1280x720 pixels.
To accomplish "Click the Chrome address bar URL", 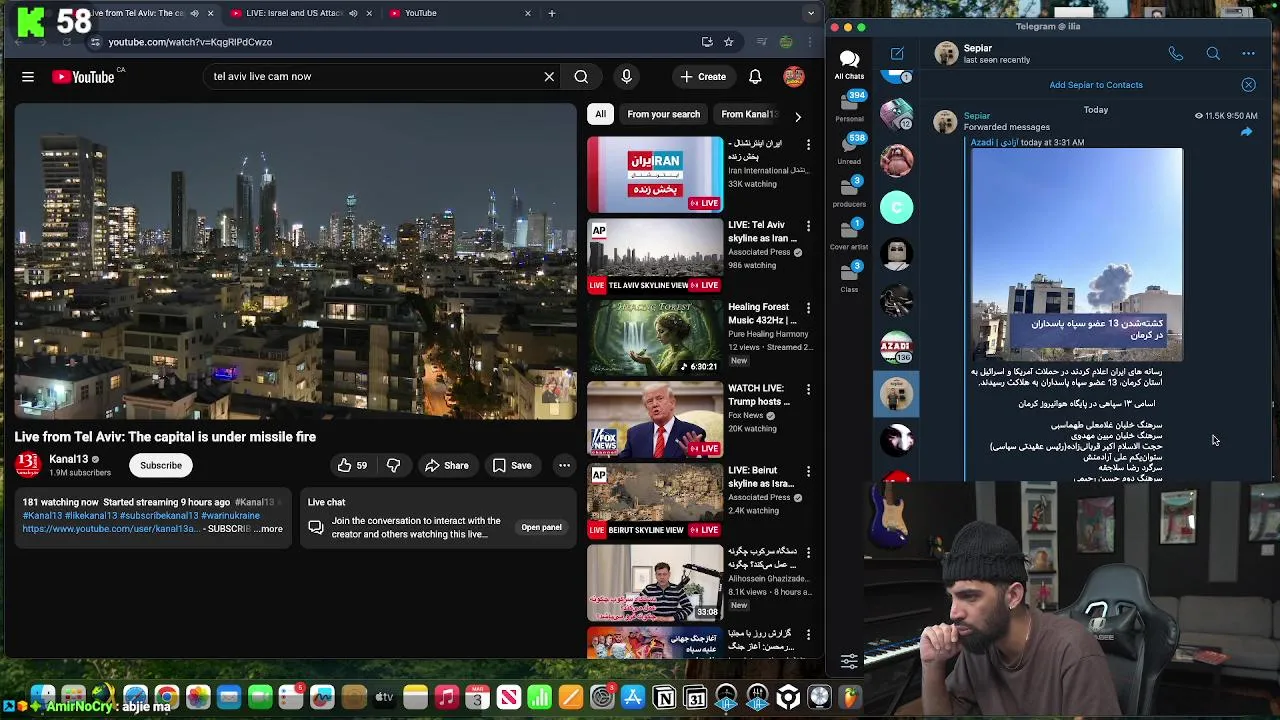I will (x=190, y=42).
